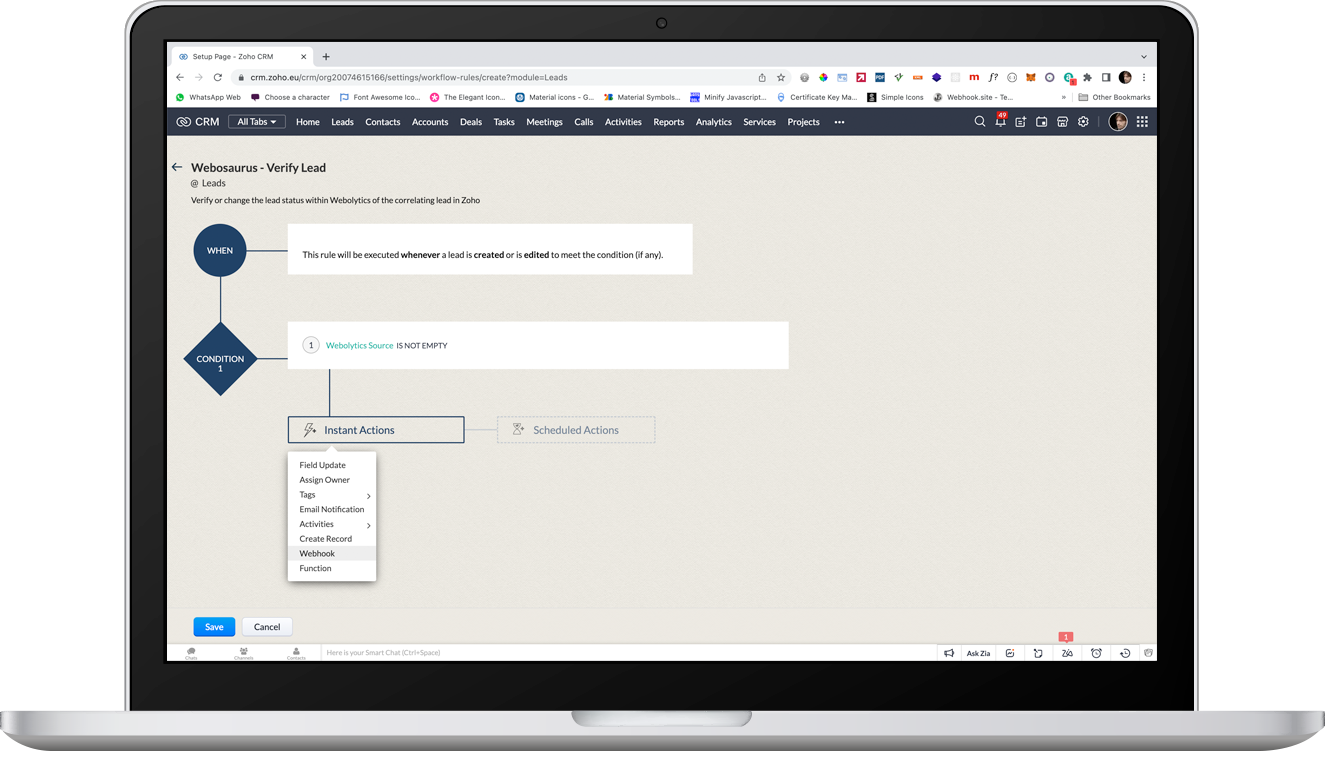This screenshot has width=1325, height=780.
Task: Open the Setup settings gear icon
Action: (x=1084, y=121)
